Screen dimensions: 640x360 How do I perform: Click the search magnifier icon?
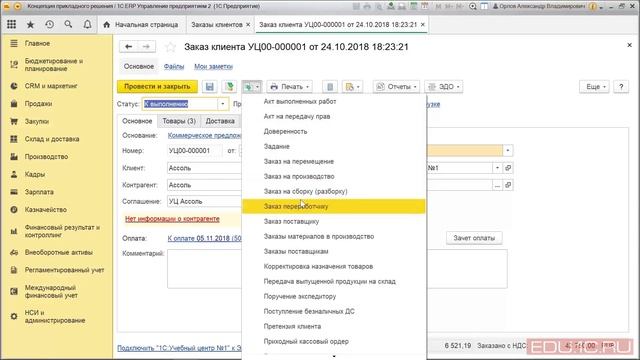point(68,24)
